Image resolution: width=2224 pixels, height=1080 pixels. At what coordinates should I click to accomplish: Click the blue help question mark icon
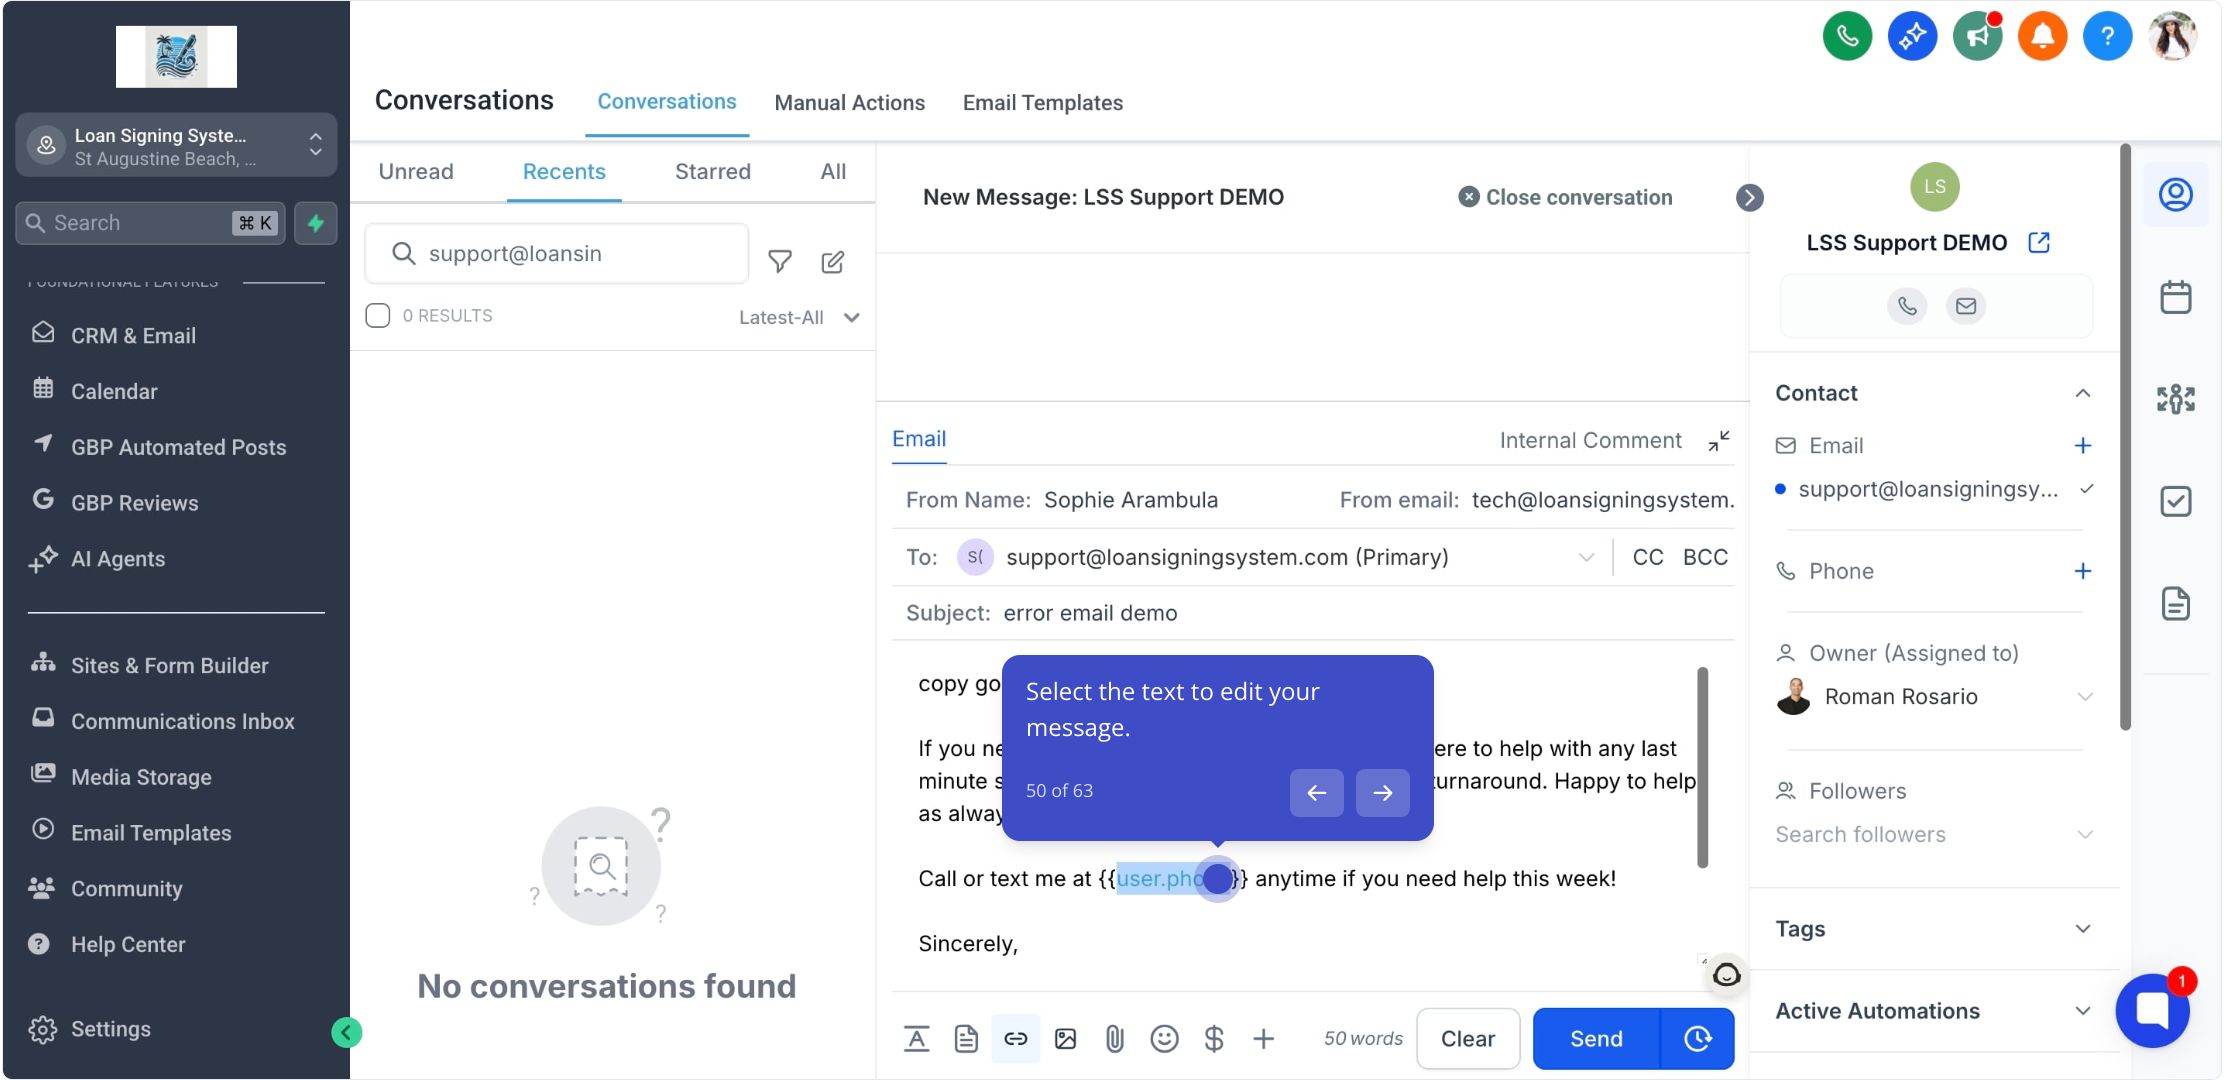2107,37
